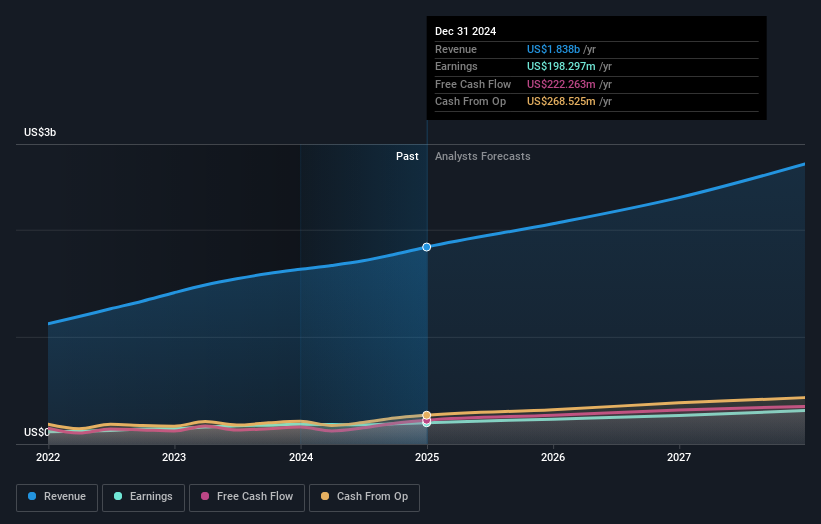
Task: Click the Revenue row label in tooltip
Action: pos(456,49)
